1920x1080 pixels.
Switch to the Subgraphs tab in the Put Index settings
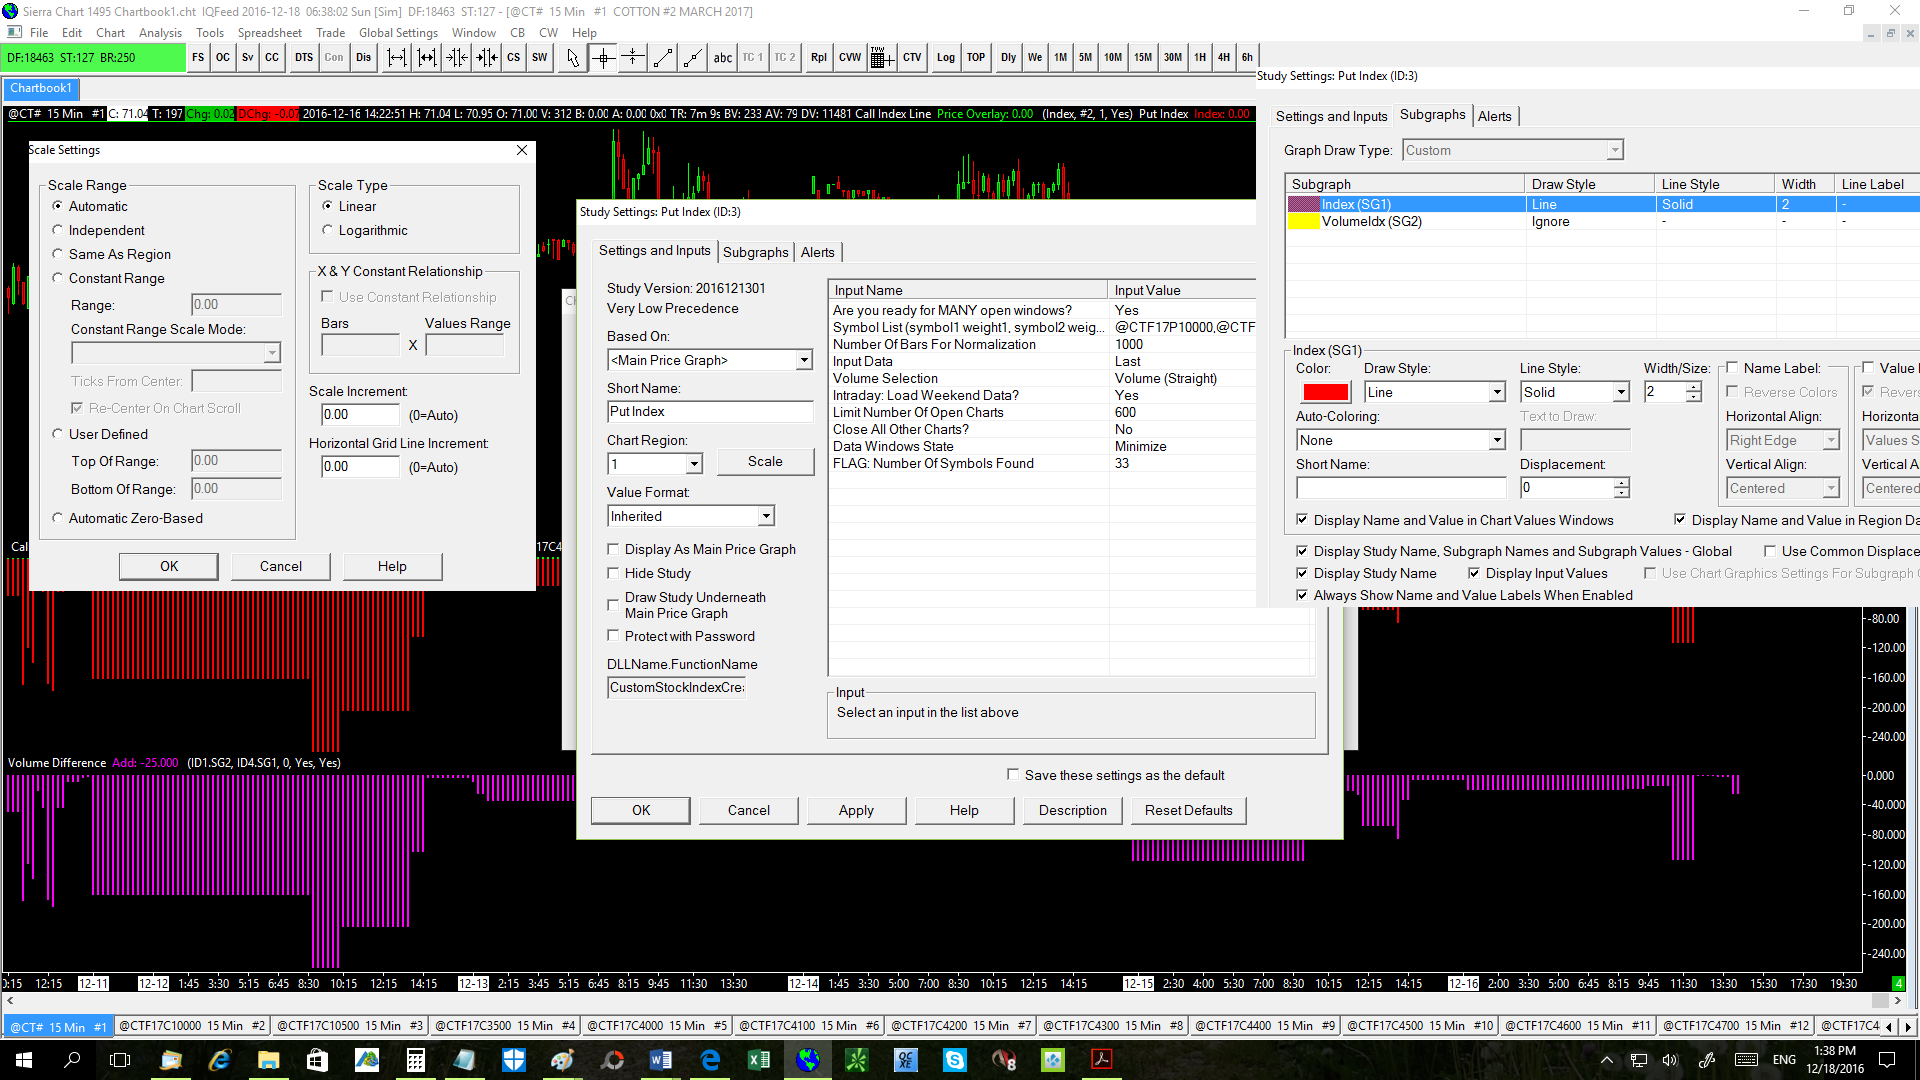(755, 252)
